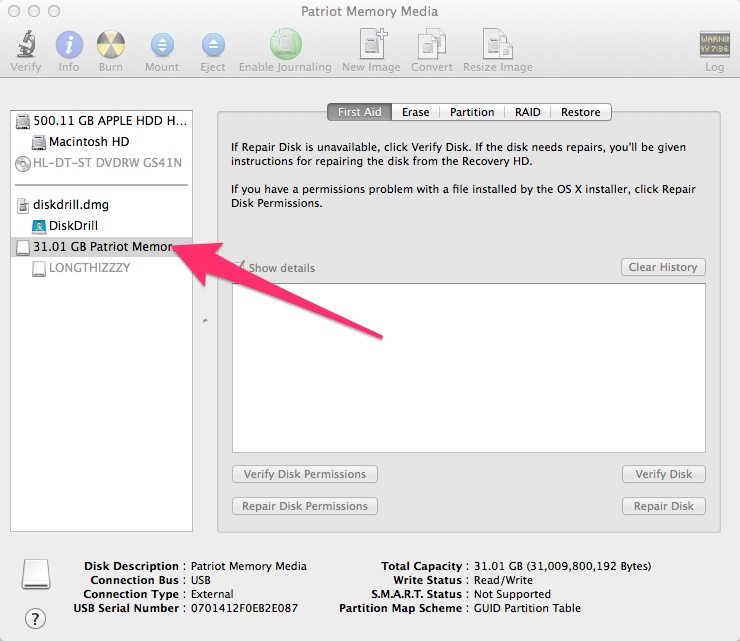The height and width of the screenshot is (641, 740).
Task: Switch to the First Aid tab
Action: (359, 112)
